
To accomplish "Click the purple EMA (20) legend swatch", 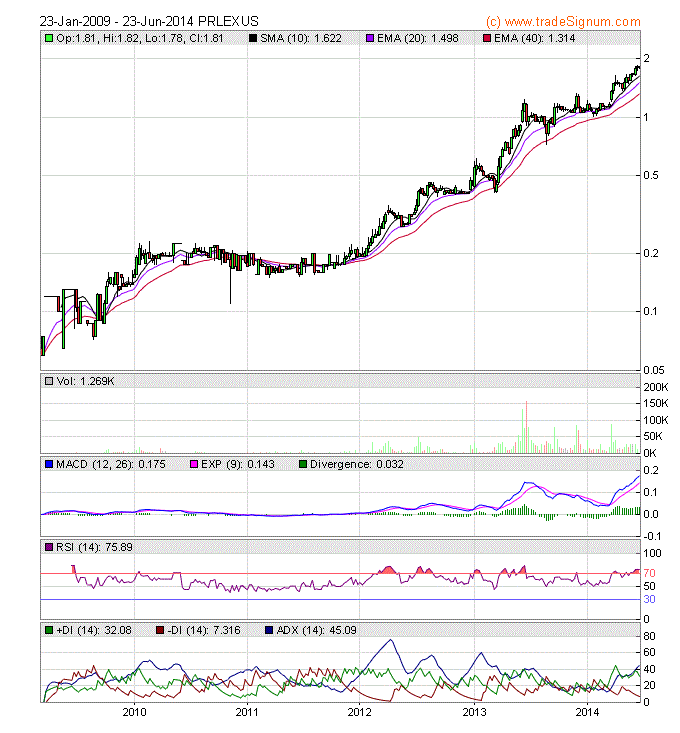I will click(370, 38).
